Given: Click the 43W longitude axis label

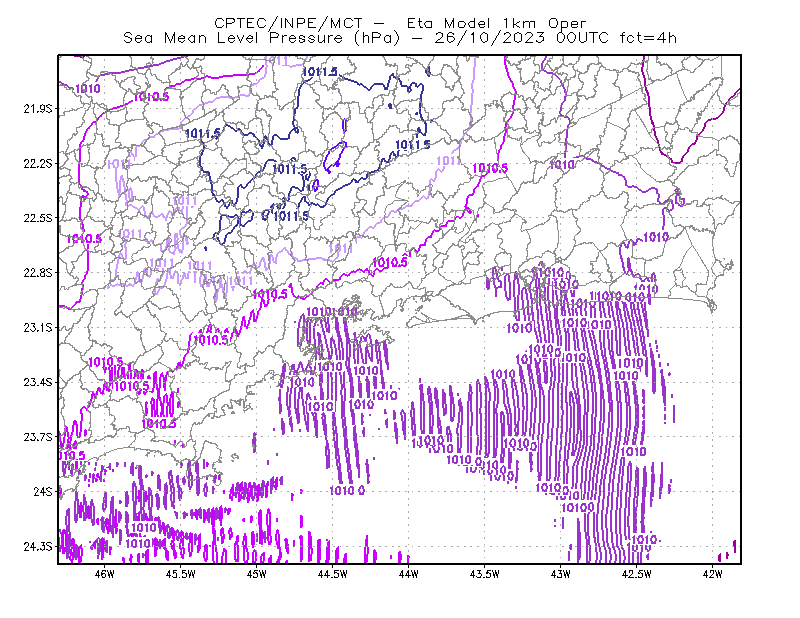Looking at the screenshot, I should [561, 574].
